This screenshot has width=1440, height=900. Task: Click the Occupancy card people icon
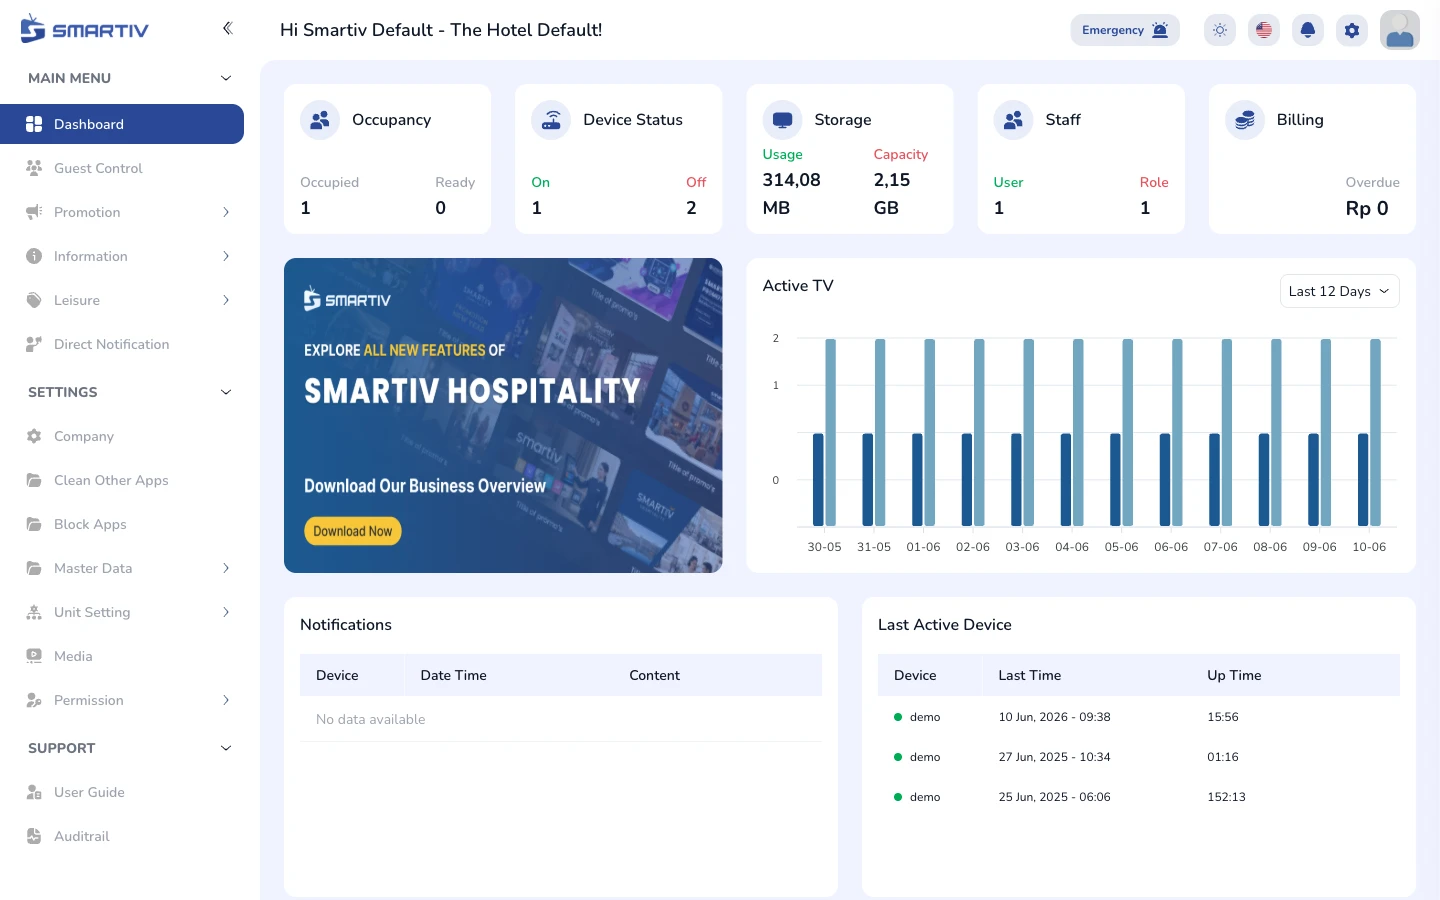tap(320, 120)
